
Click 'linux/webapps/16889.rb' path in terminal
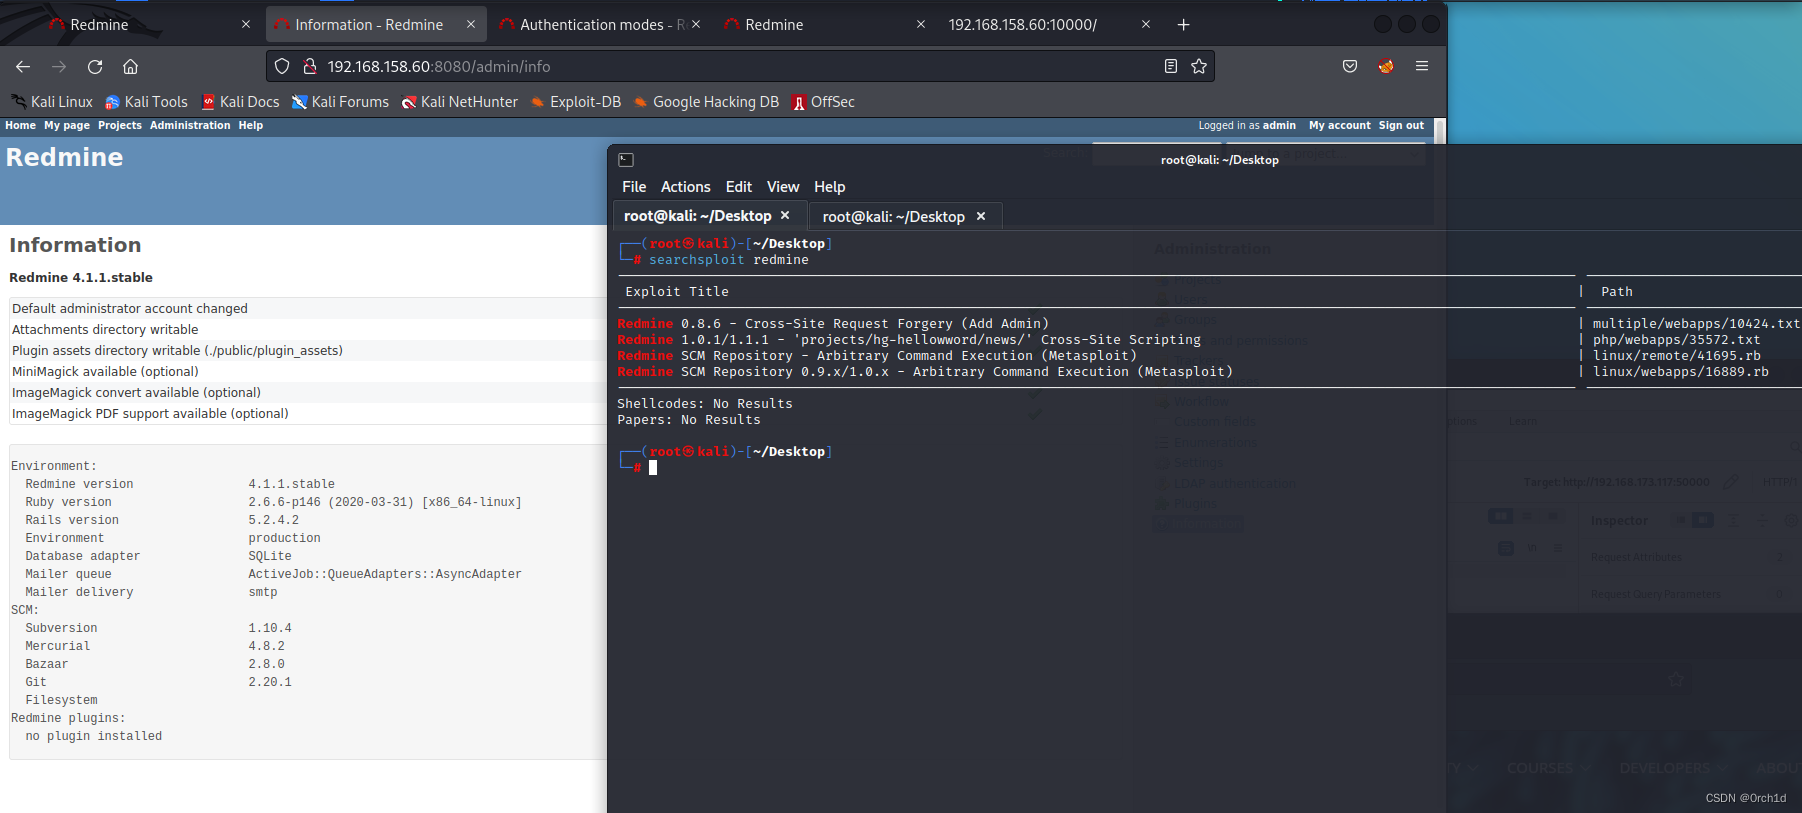point(1681,372)
